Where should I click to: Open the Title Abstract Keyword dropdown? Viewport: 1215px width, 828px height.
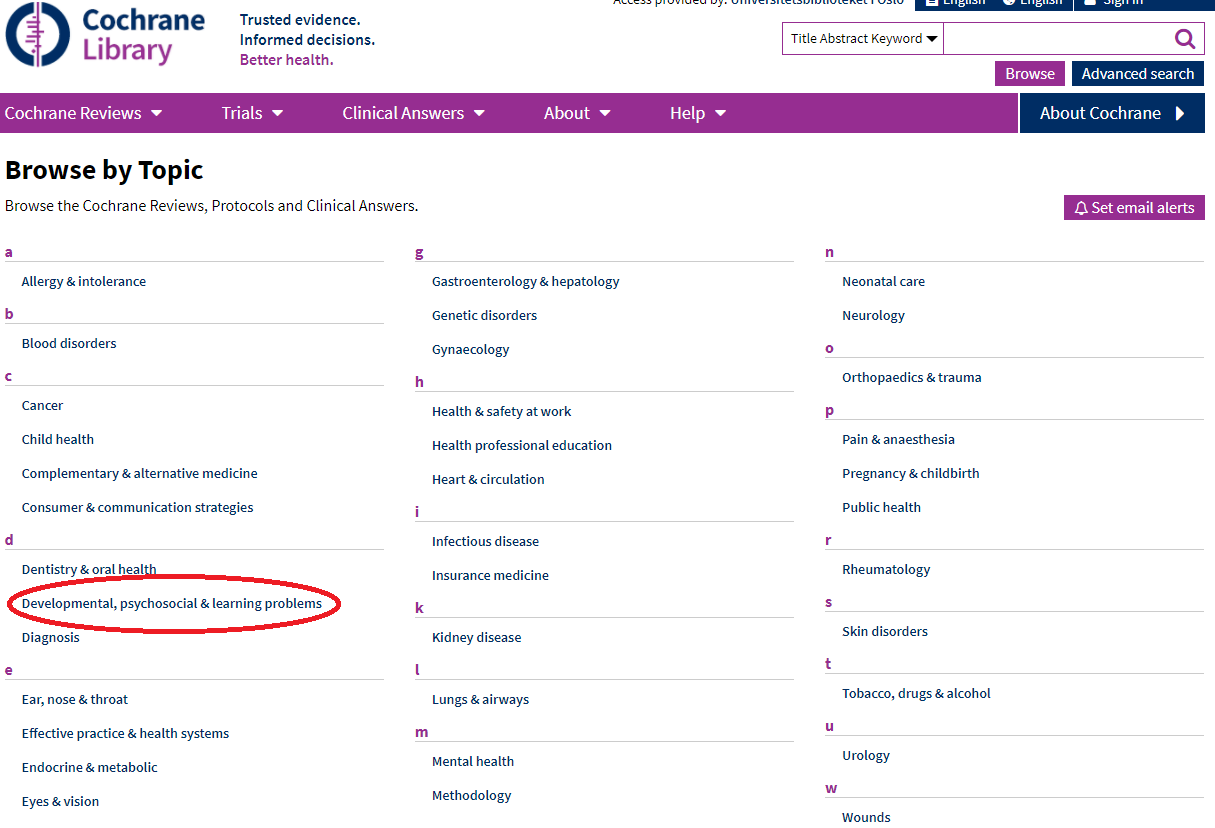point(863,39)
